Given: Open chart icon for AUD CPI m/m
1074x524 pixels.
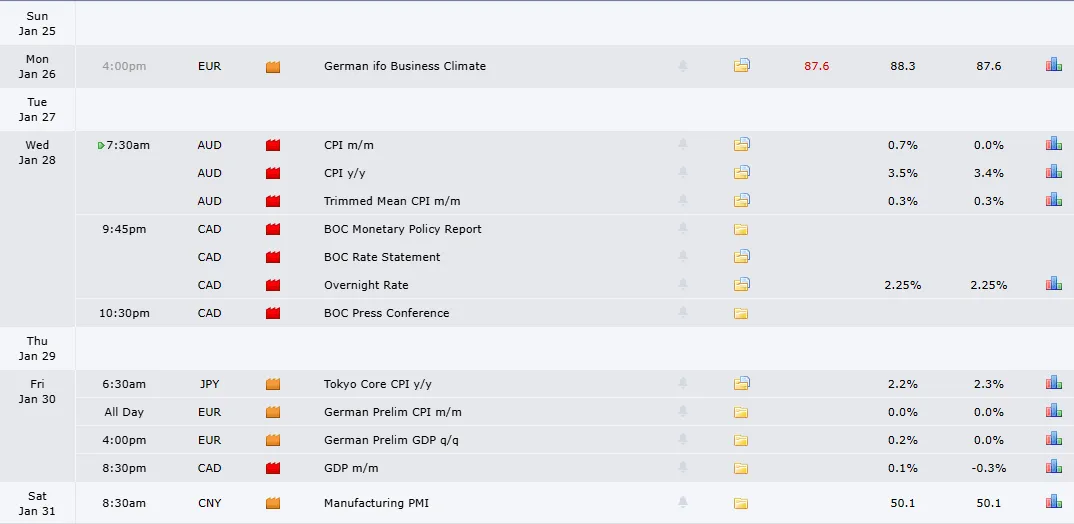Looking at the screenshot, I should 1053,144.
